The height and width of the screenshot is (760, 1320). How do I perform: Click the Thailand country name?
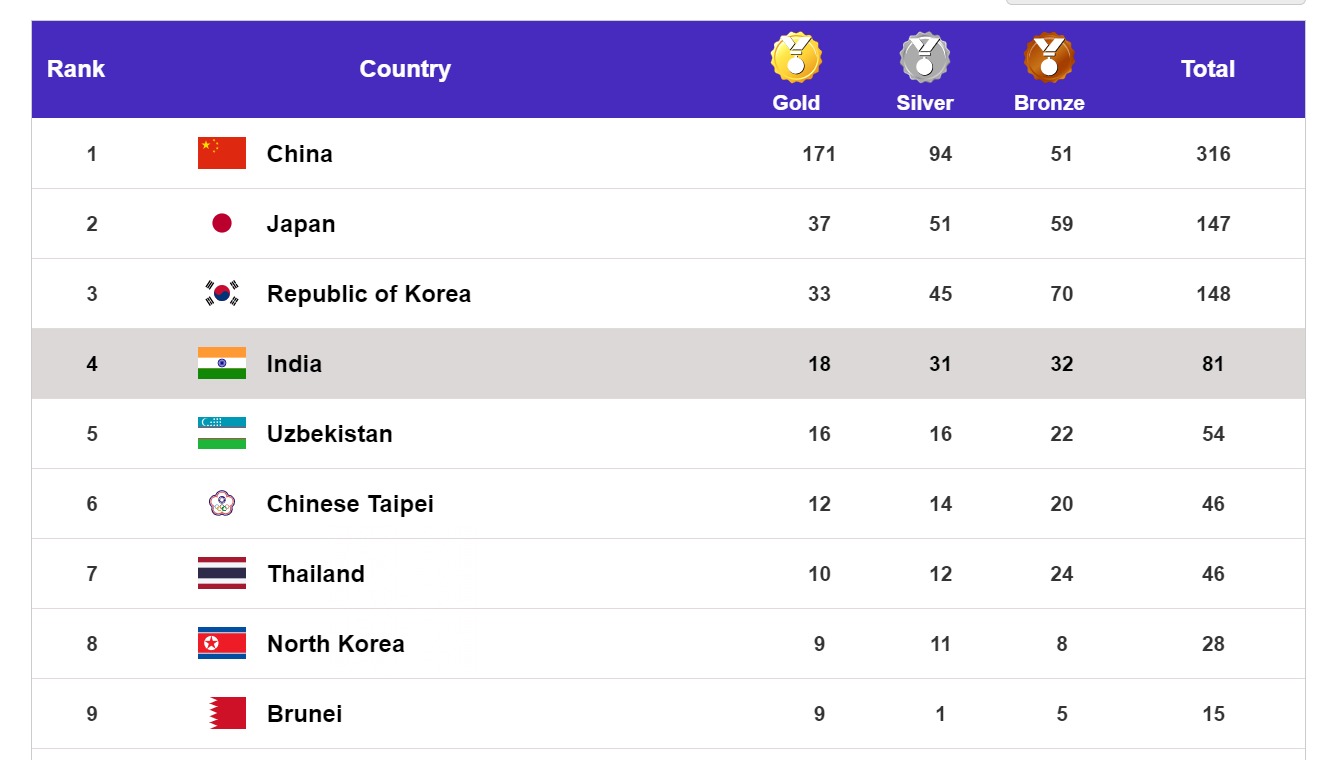[x=316, y=574]
